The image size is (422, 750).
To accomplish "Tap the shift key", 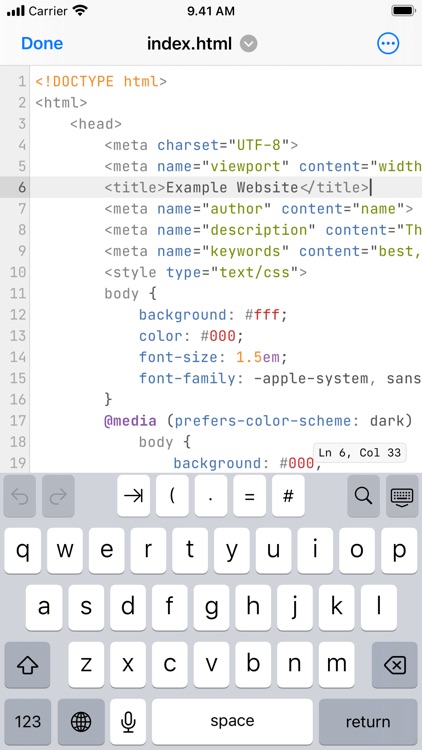I will (x=27, y=665).
